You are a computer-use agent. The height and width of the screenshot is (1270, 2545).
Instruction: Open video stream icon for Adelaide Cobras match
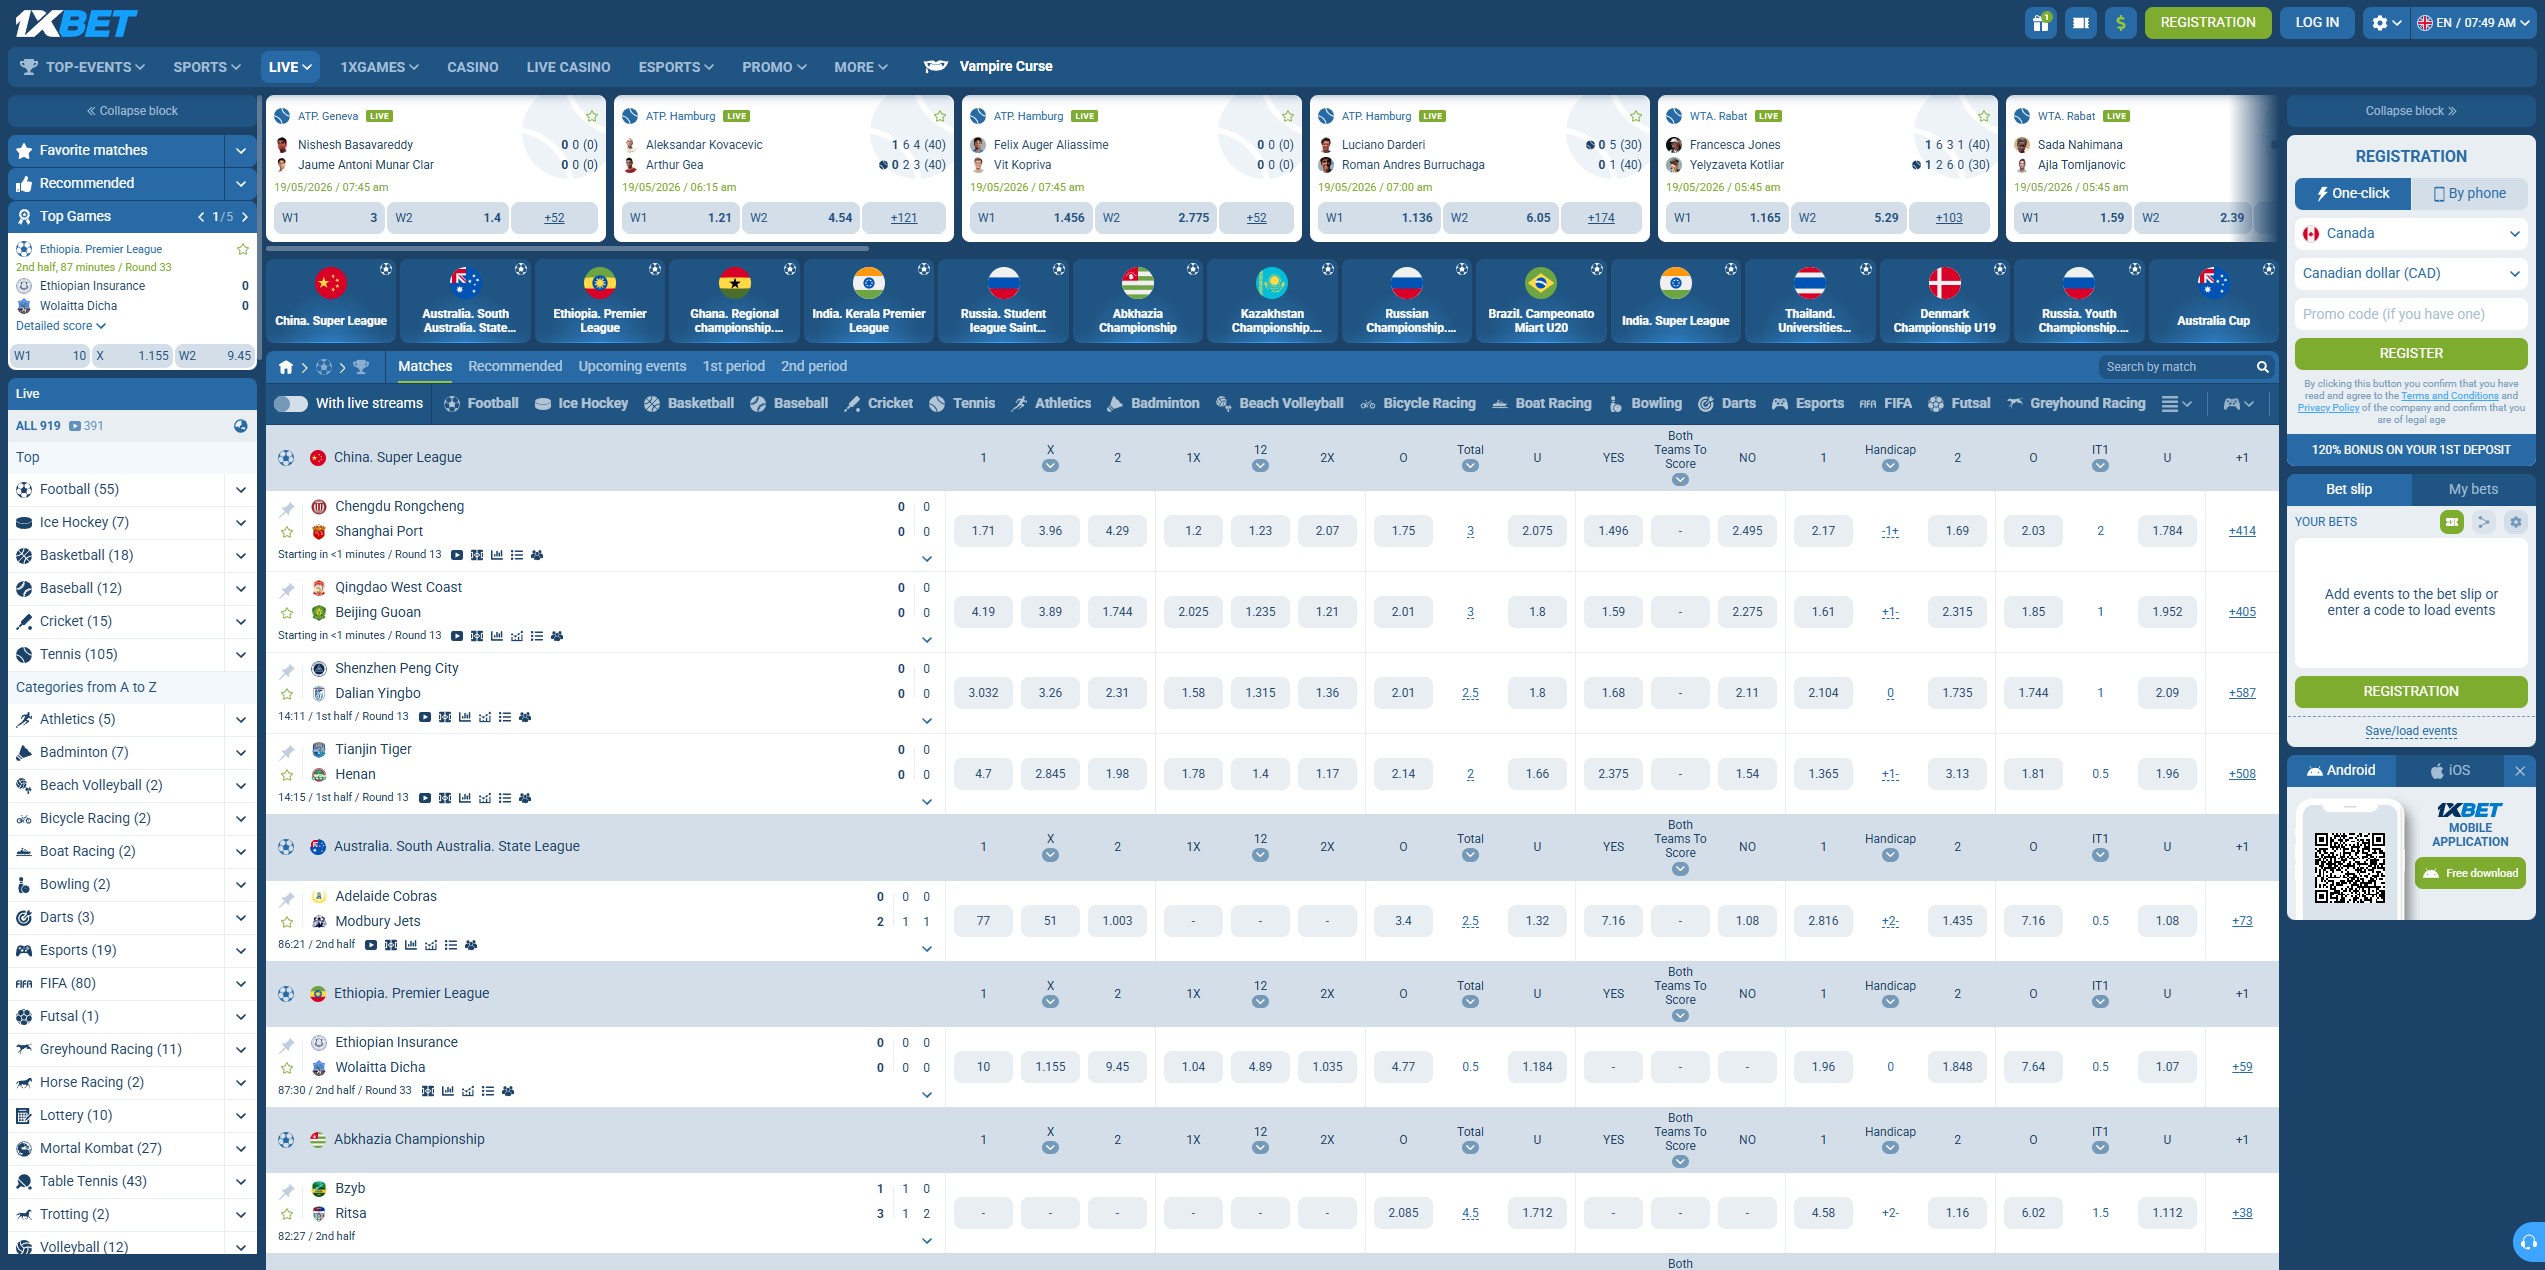pyautogui.click(x=371, y=945)
